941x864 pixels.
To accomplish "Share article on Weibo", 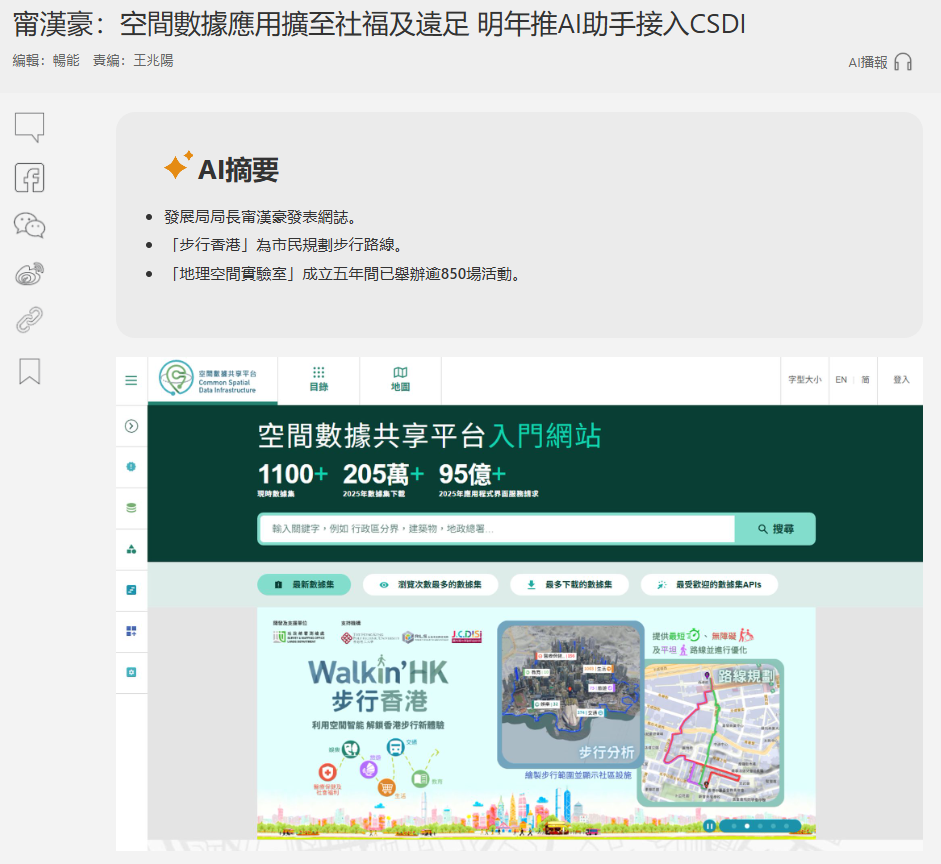I will click(x=29, y=274).
